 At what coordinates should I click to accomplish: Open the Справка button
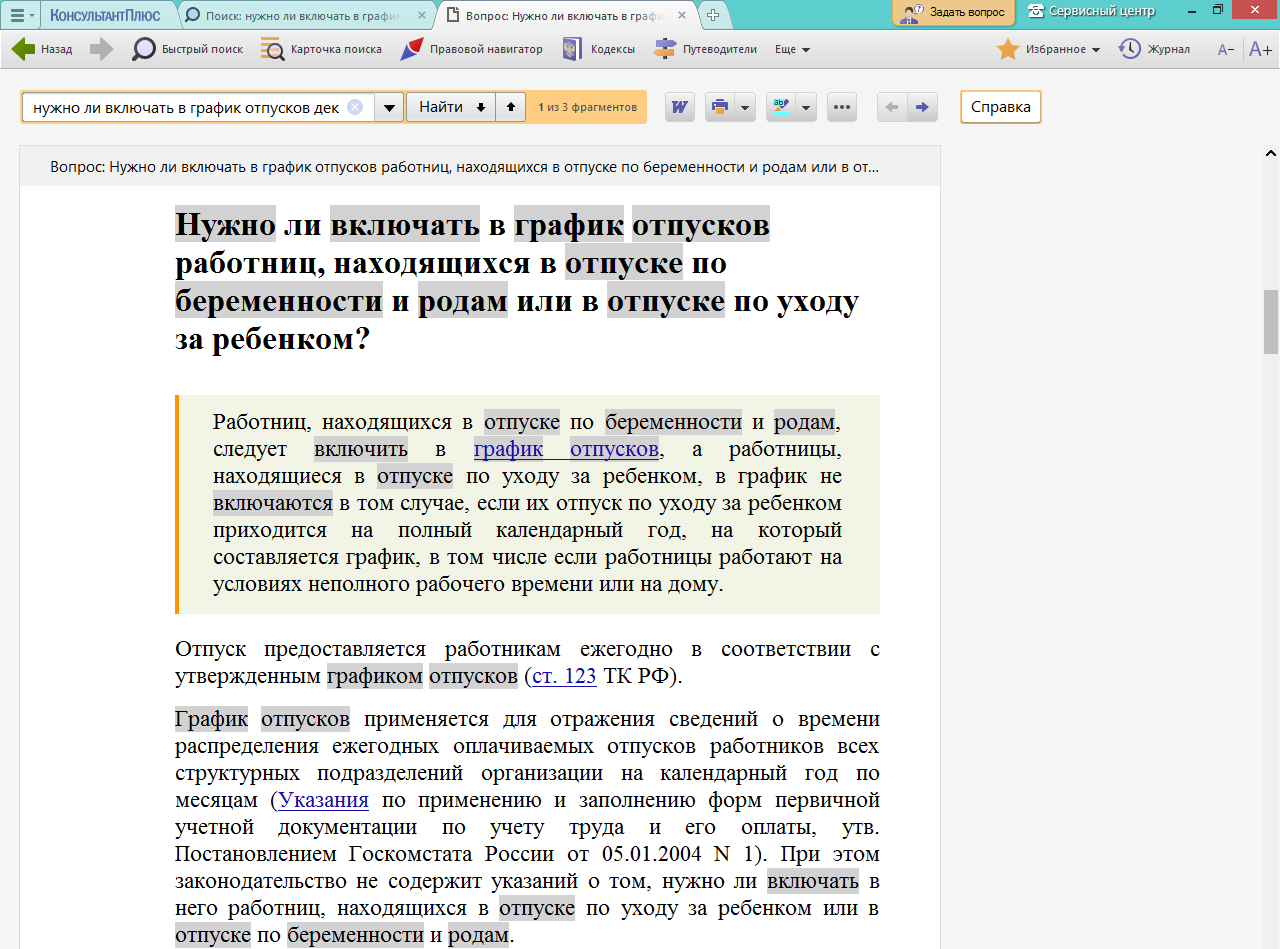click(1001, 107)
